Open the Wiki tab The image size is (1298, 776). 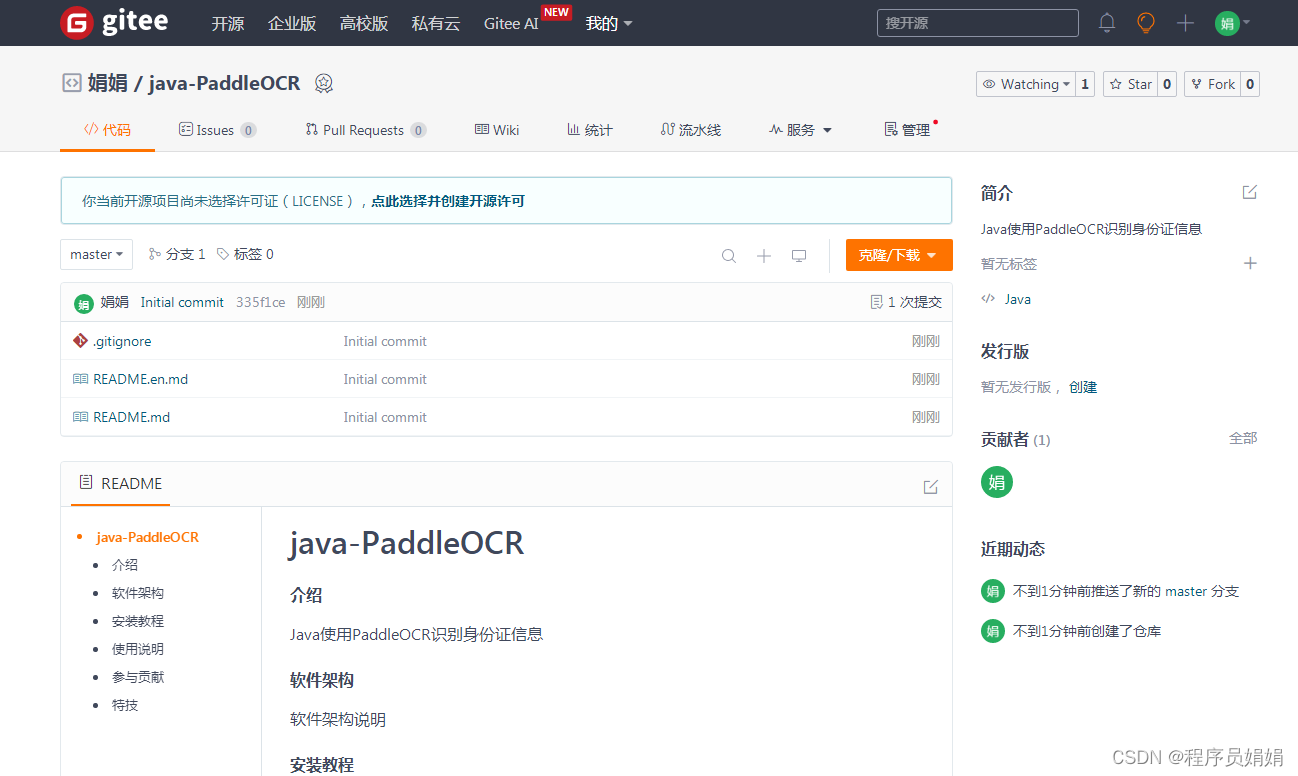pyautogui.click(x=497, y=130)
